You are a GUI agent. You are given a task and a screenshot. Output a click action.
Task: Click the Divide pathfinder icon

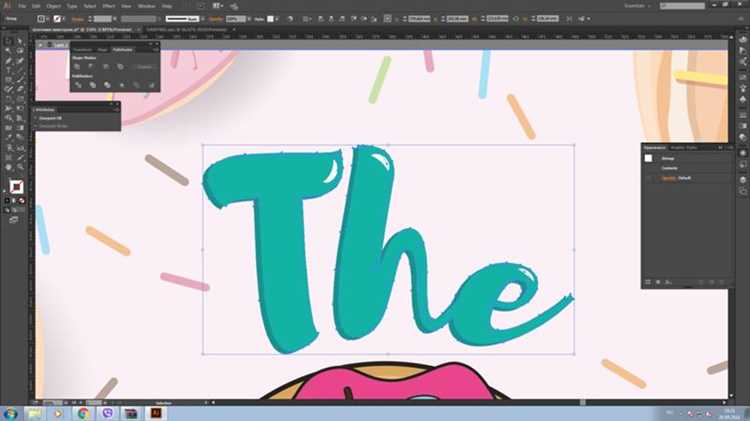click(x=78, y=85)
